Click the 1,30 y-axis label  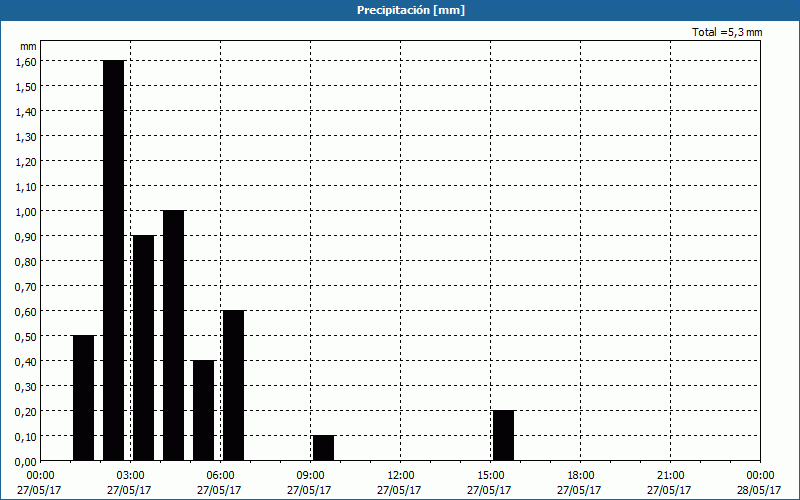26,136
